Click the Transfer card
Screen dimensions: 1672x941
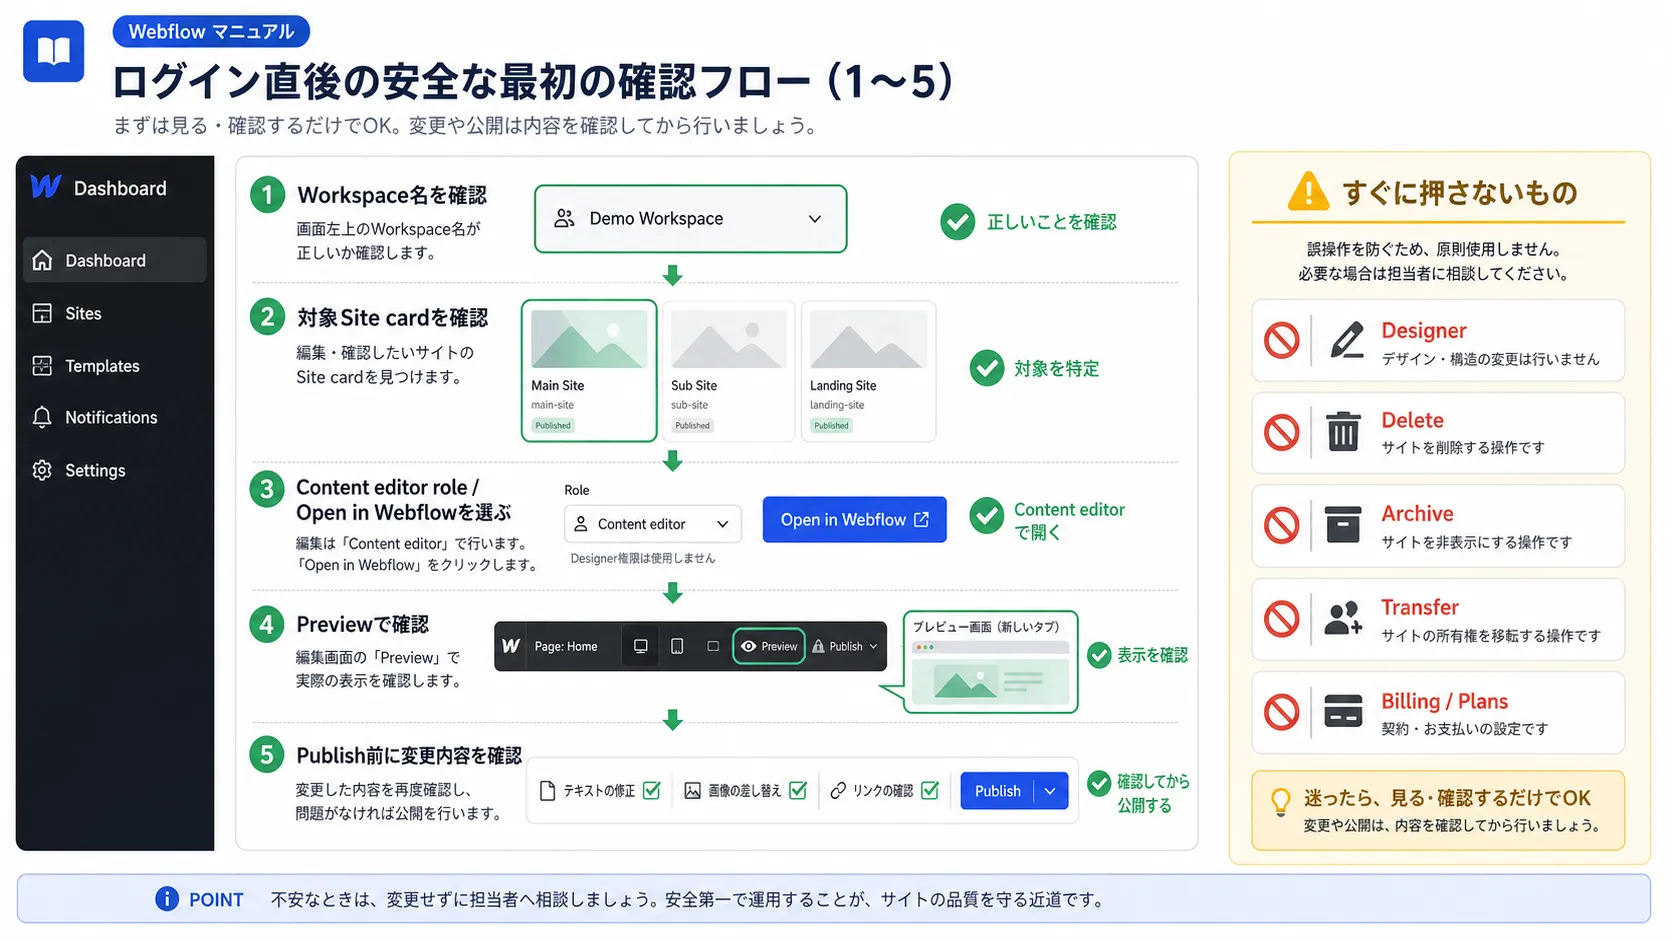tap(1438, 619)
